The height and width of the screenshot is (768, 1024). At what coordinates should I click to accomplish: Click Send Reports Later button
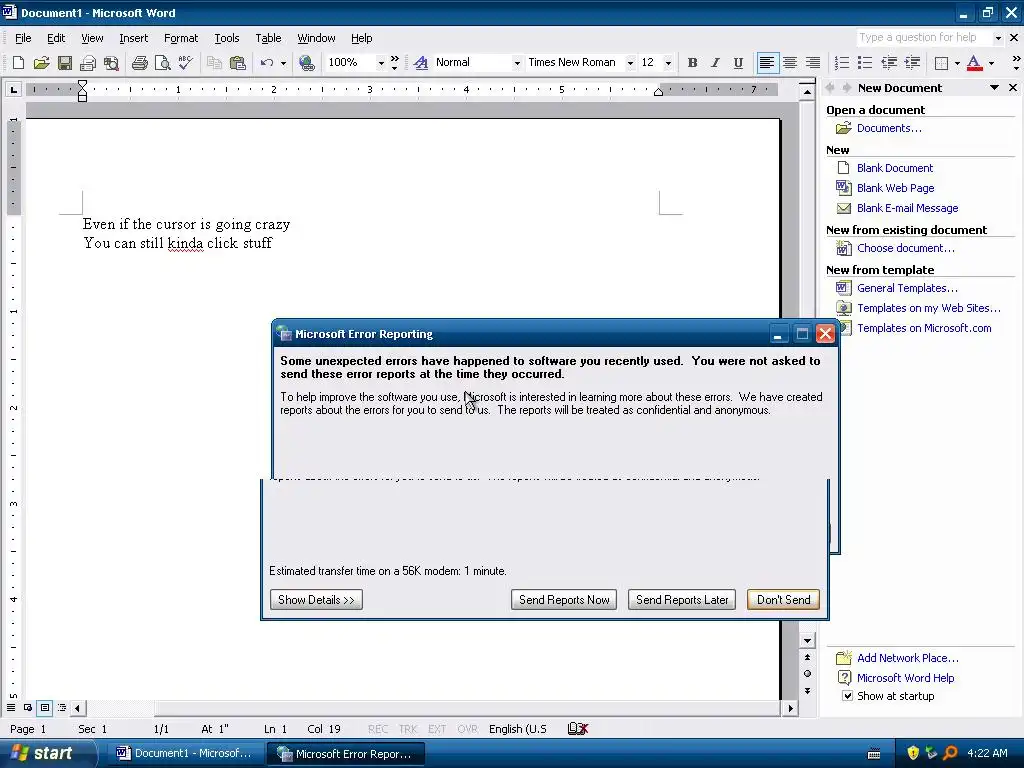pyautogui.click(x=682, y=600)
